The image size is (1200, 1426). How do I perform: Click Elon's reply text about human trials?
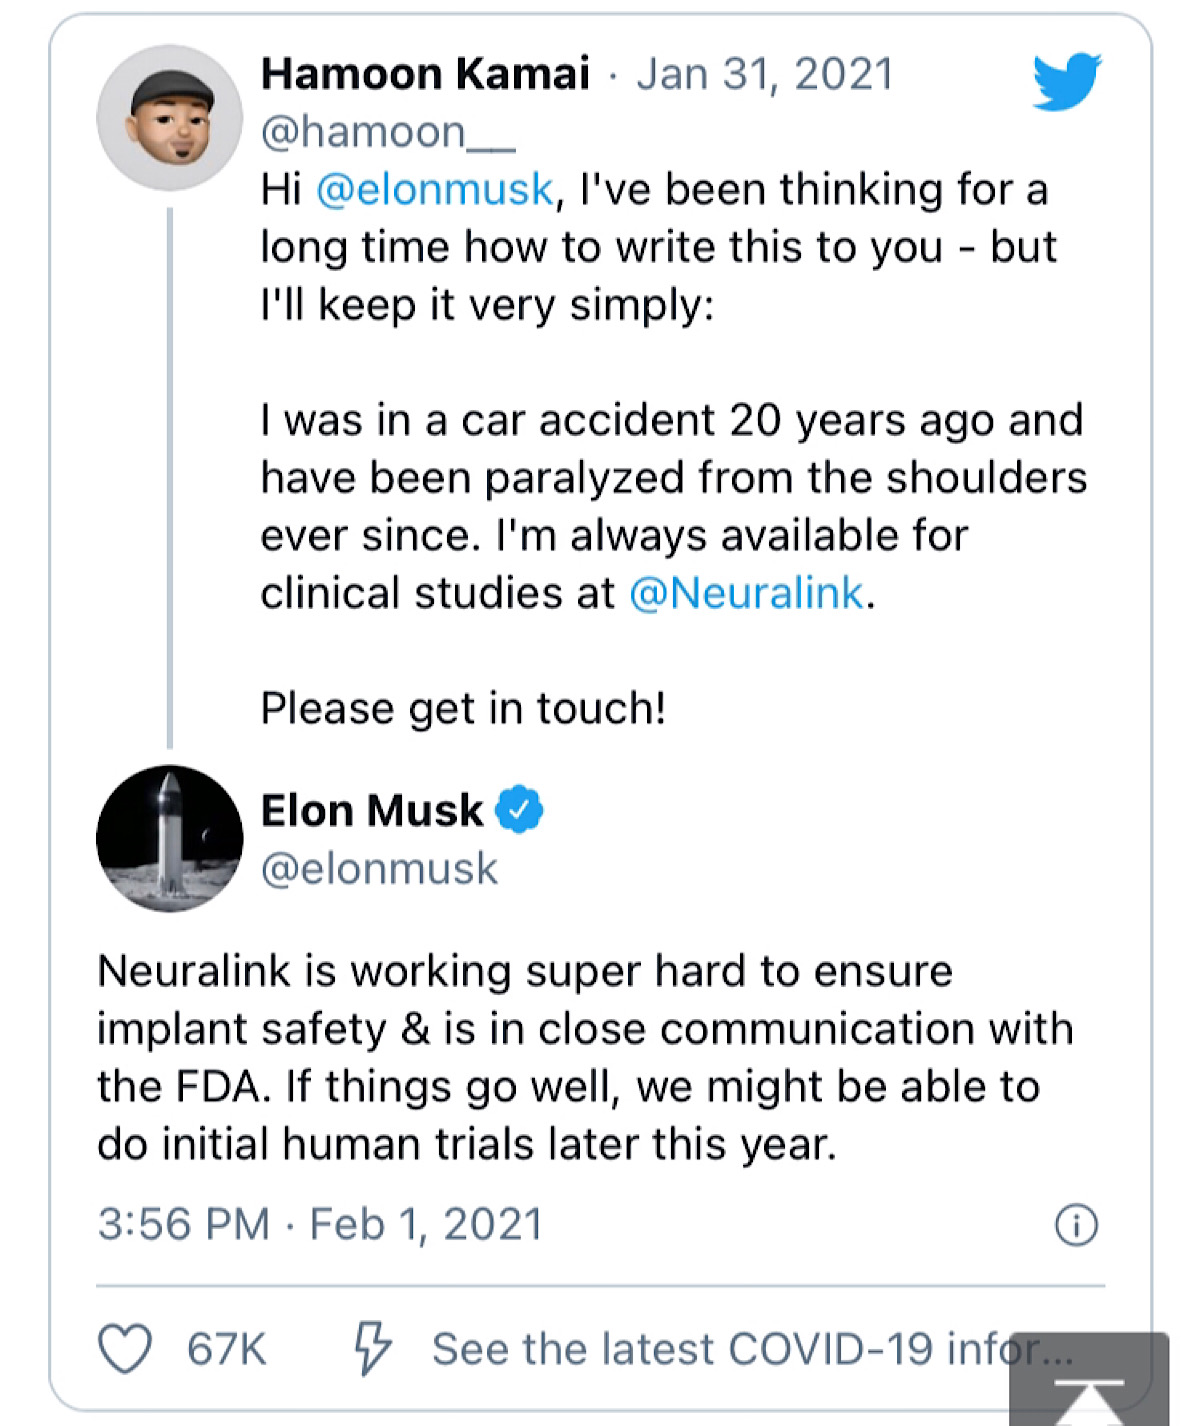[x=584, y=1058]
